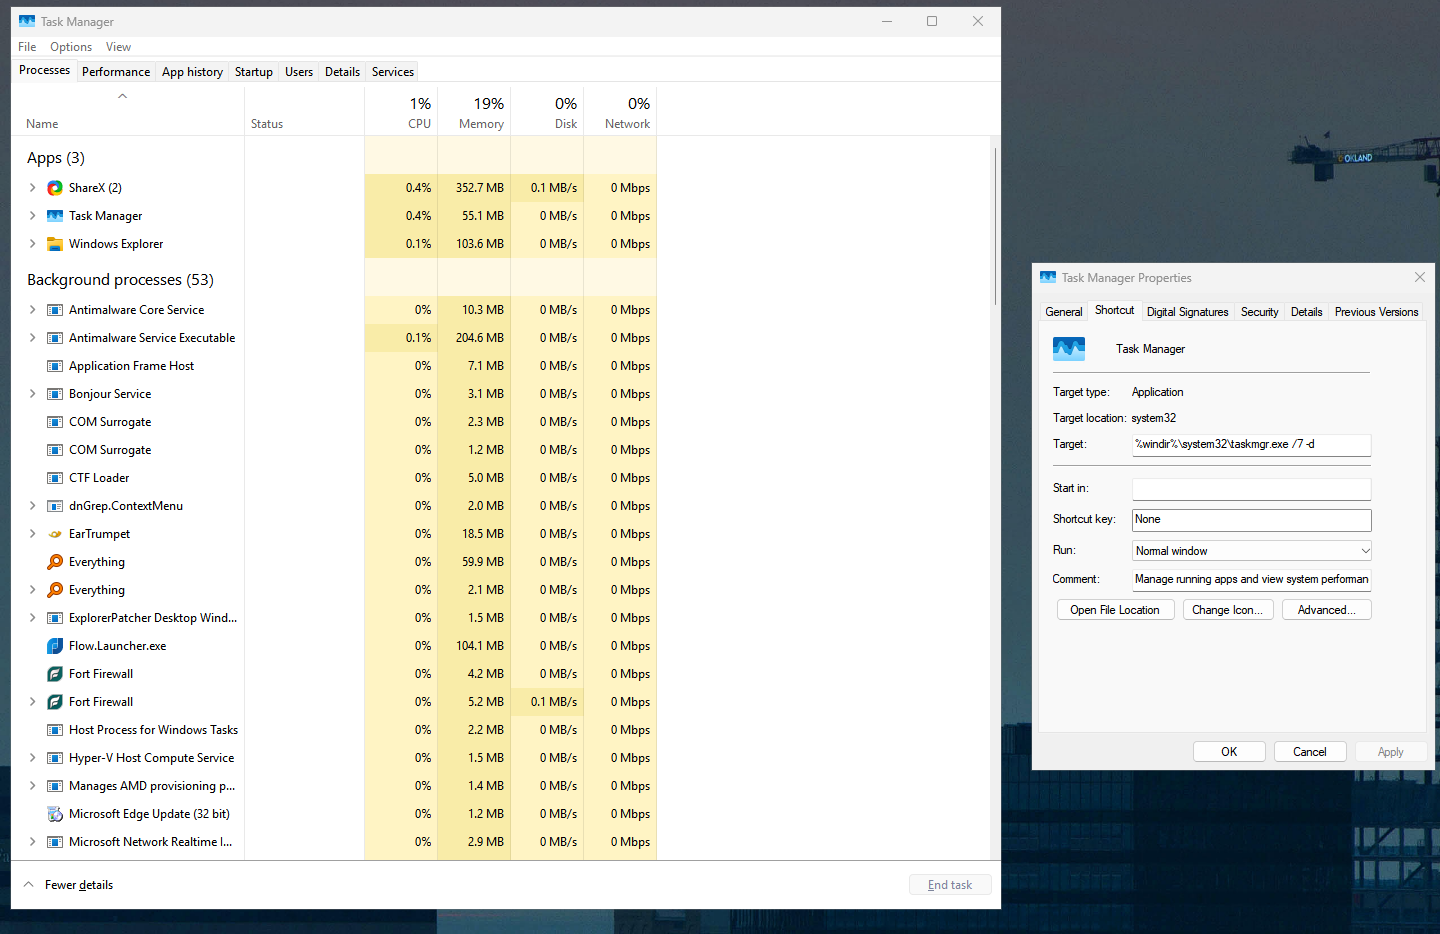Click the ExplorerPatcher Desktop Window icon
The width and height of the screenshot is (1440, 934).
click(x=55, y=618)
